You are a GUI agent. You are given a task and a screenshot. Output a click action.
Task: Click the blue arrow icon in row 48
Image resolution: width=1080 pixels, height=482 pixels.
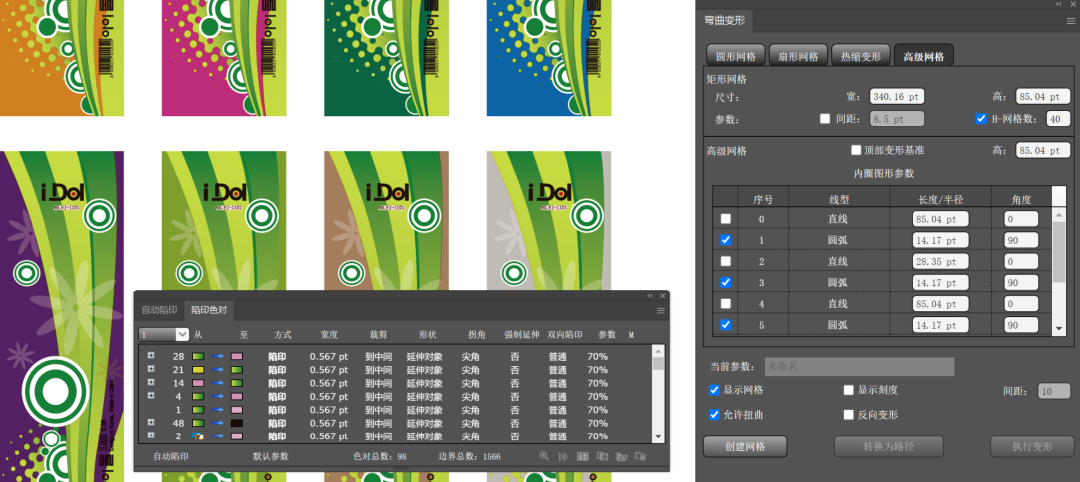point(218,423)
